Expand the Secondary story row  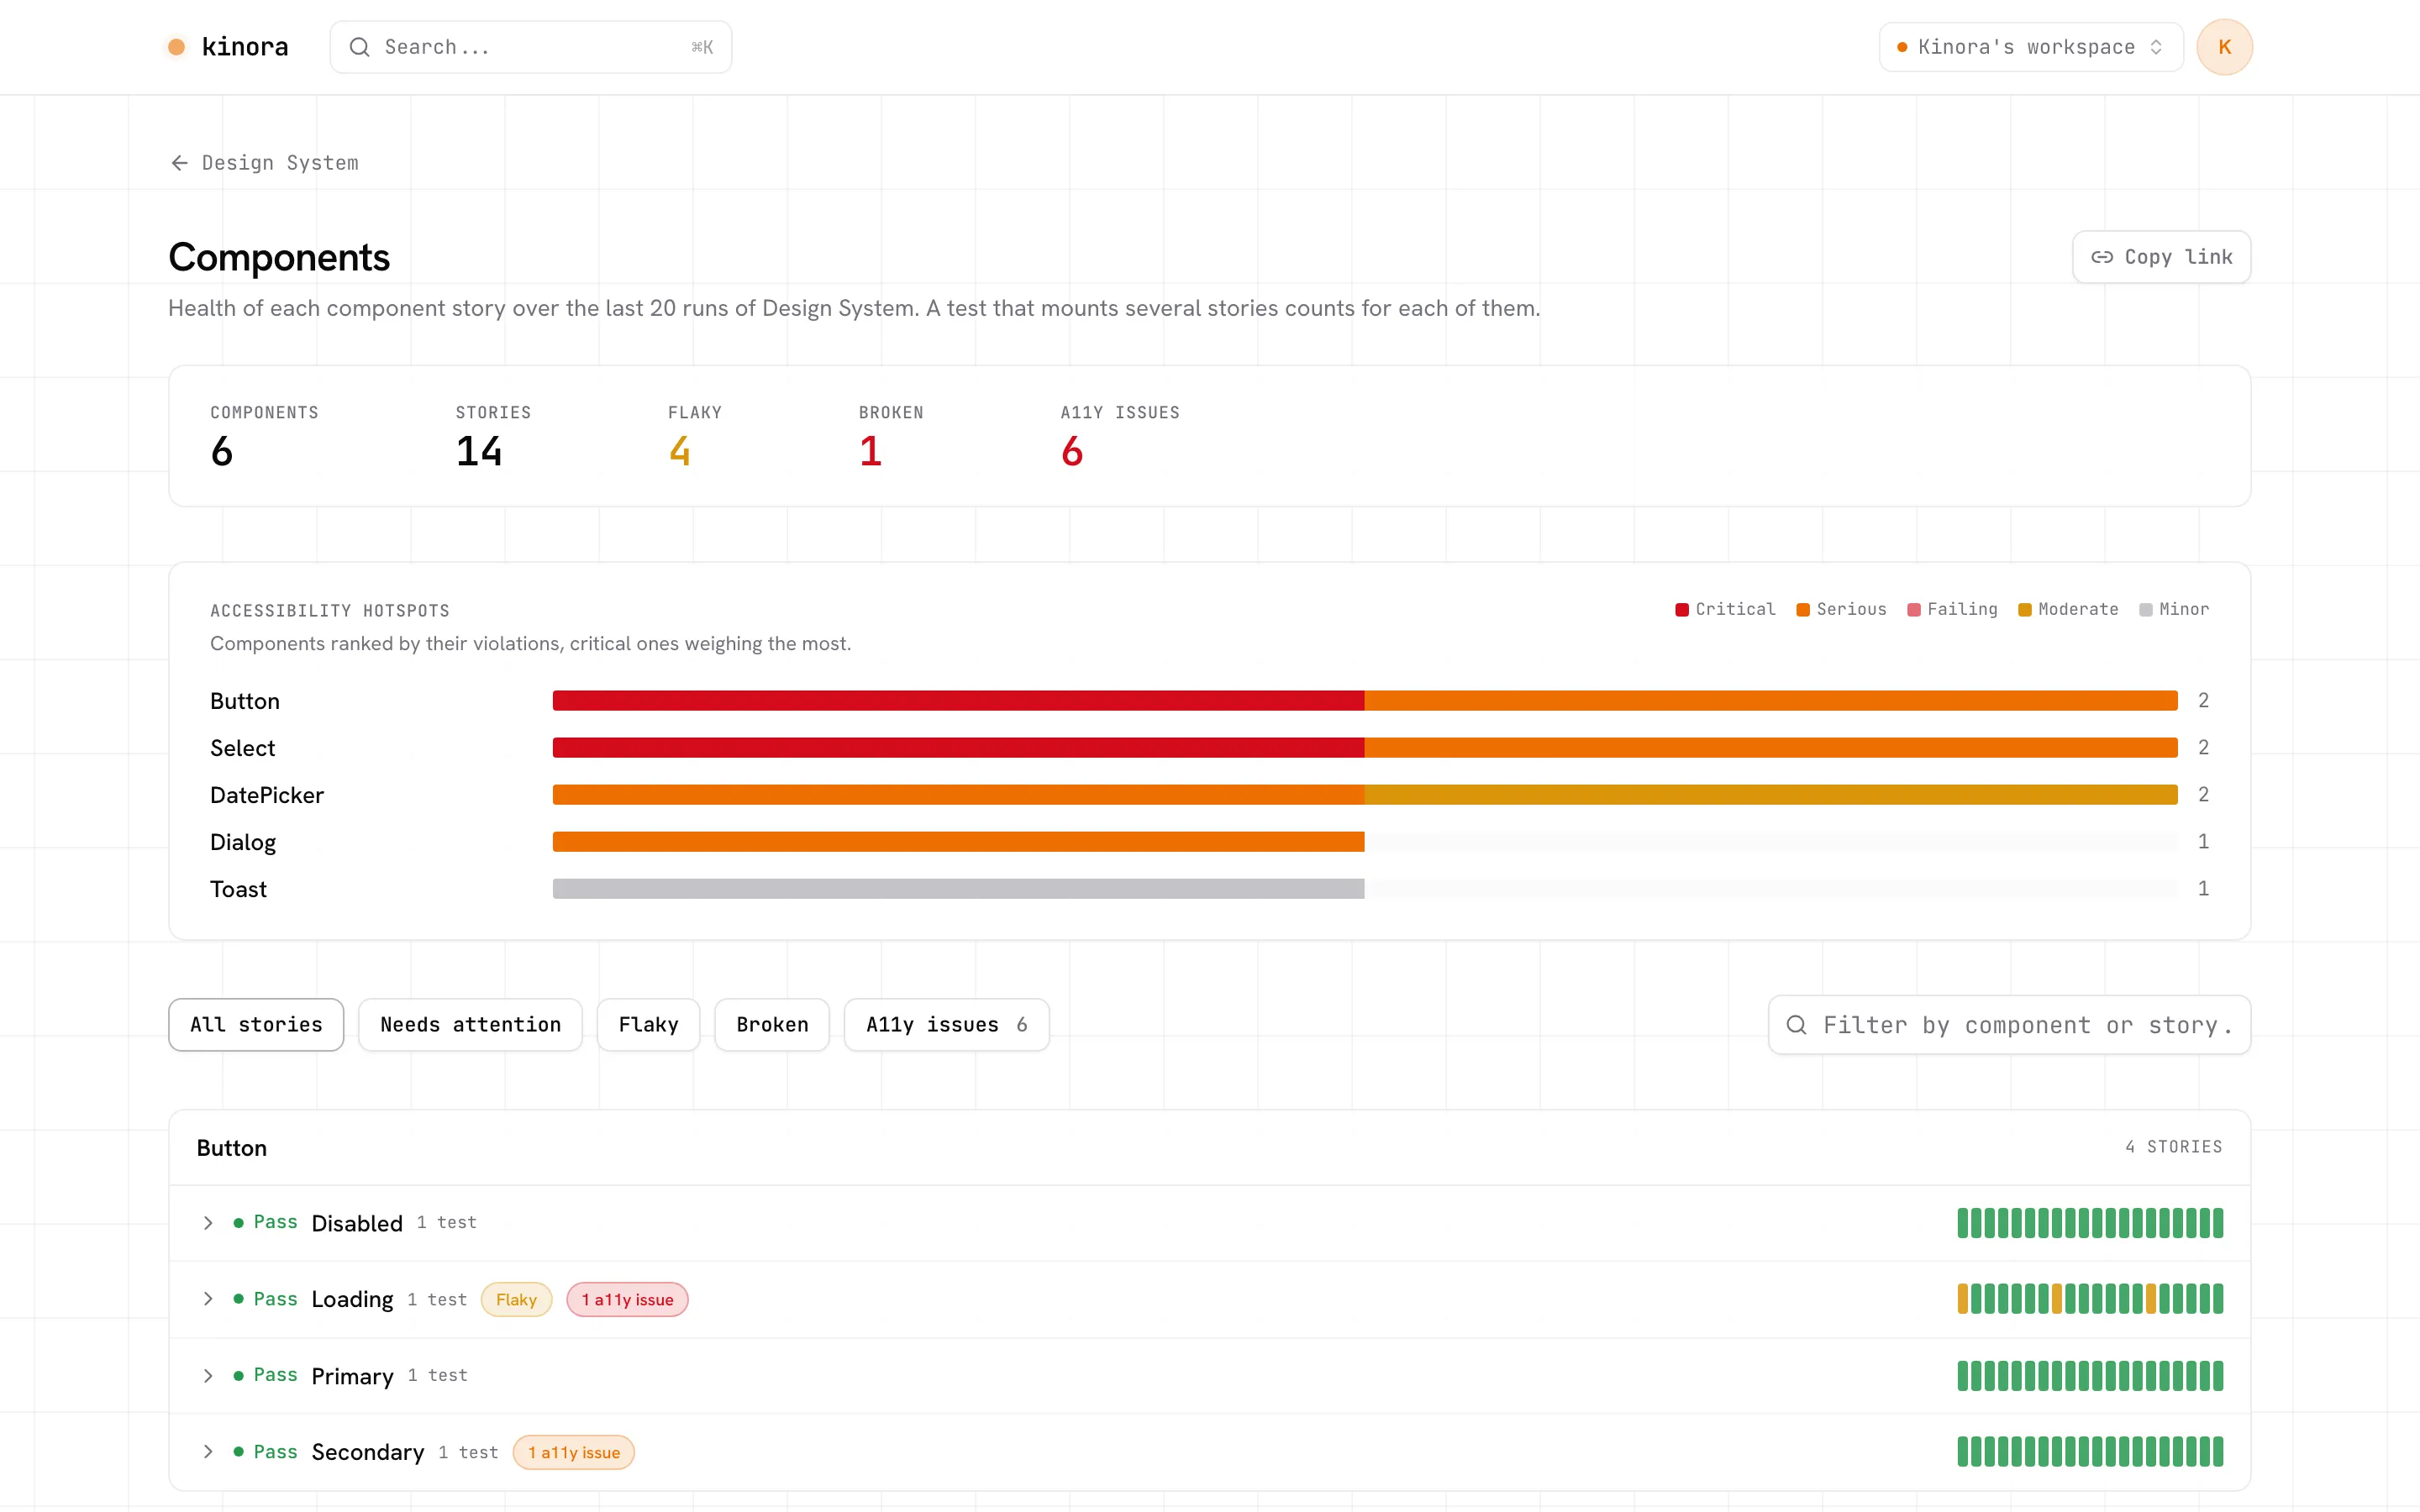208,1452
